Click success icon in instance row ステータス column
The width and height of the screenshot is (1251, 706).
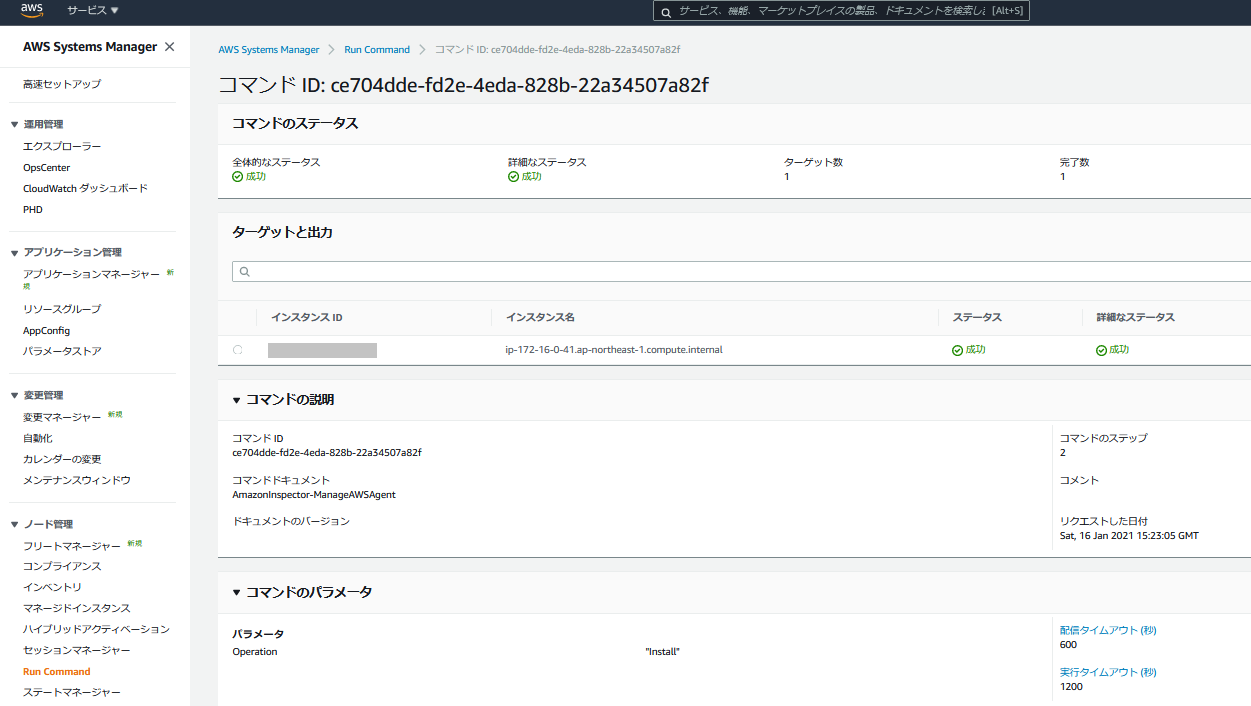coord(957,350)
